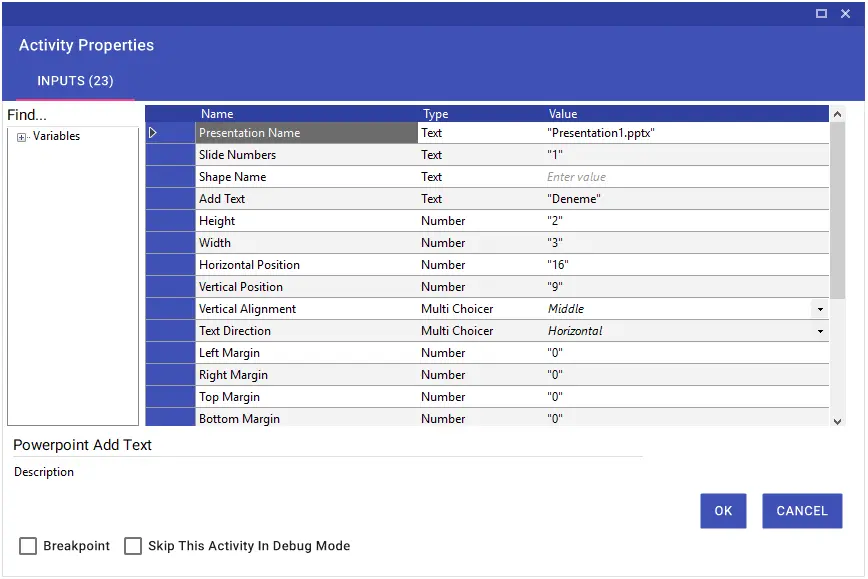This screenshot has height=579, width=868.
Task: Switch to the INPUTS (23) tab
Action: click(x=75, y=81)
